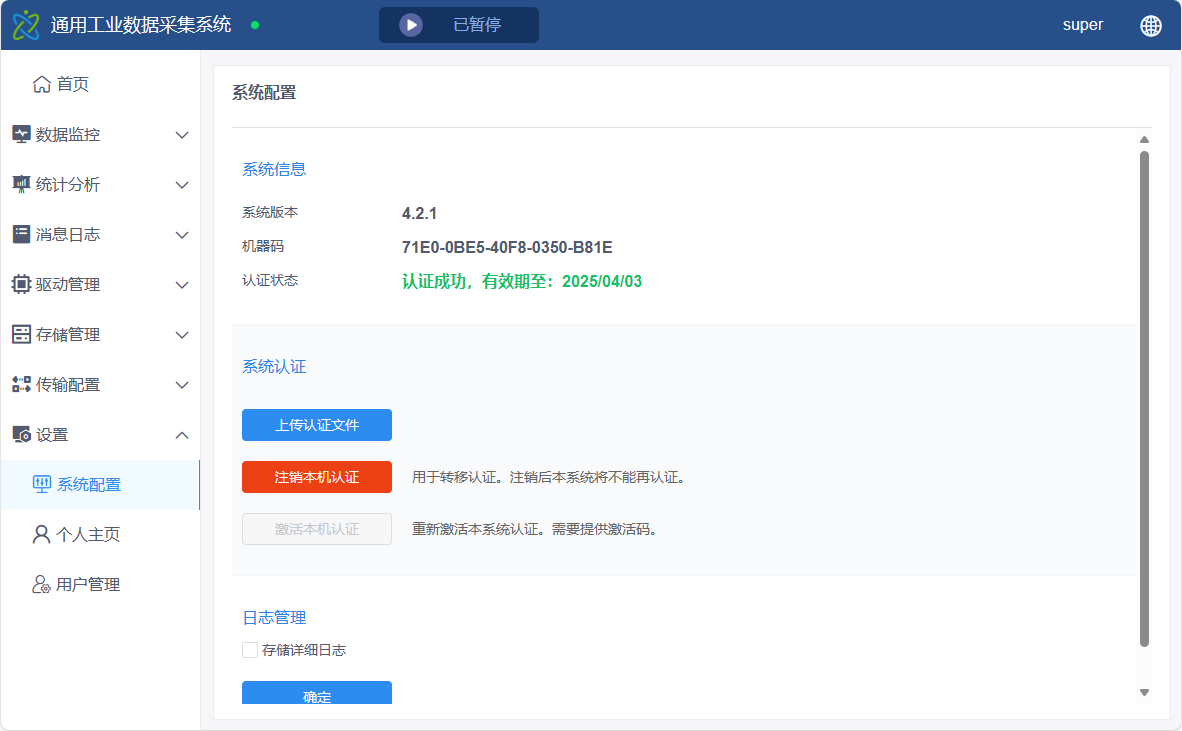Click the super username

tap(1082, 25)
